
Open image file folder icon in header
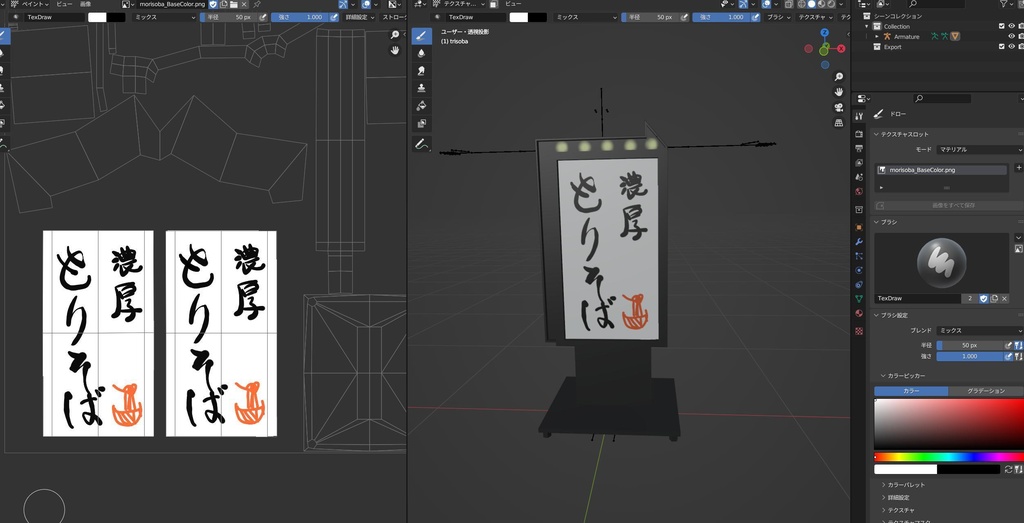pos(233,4)
